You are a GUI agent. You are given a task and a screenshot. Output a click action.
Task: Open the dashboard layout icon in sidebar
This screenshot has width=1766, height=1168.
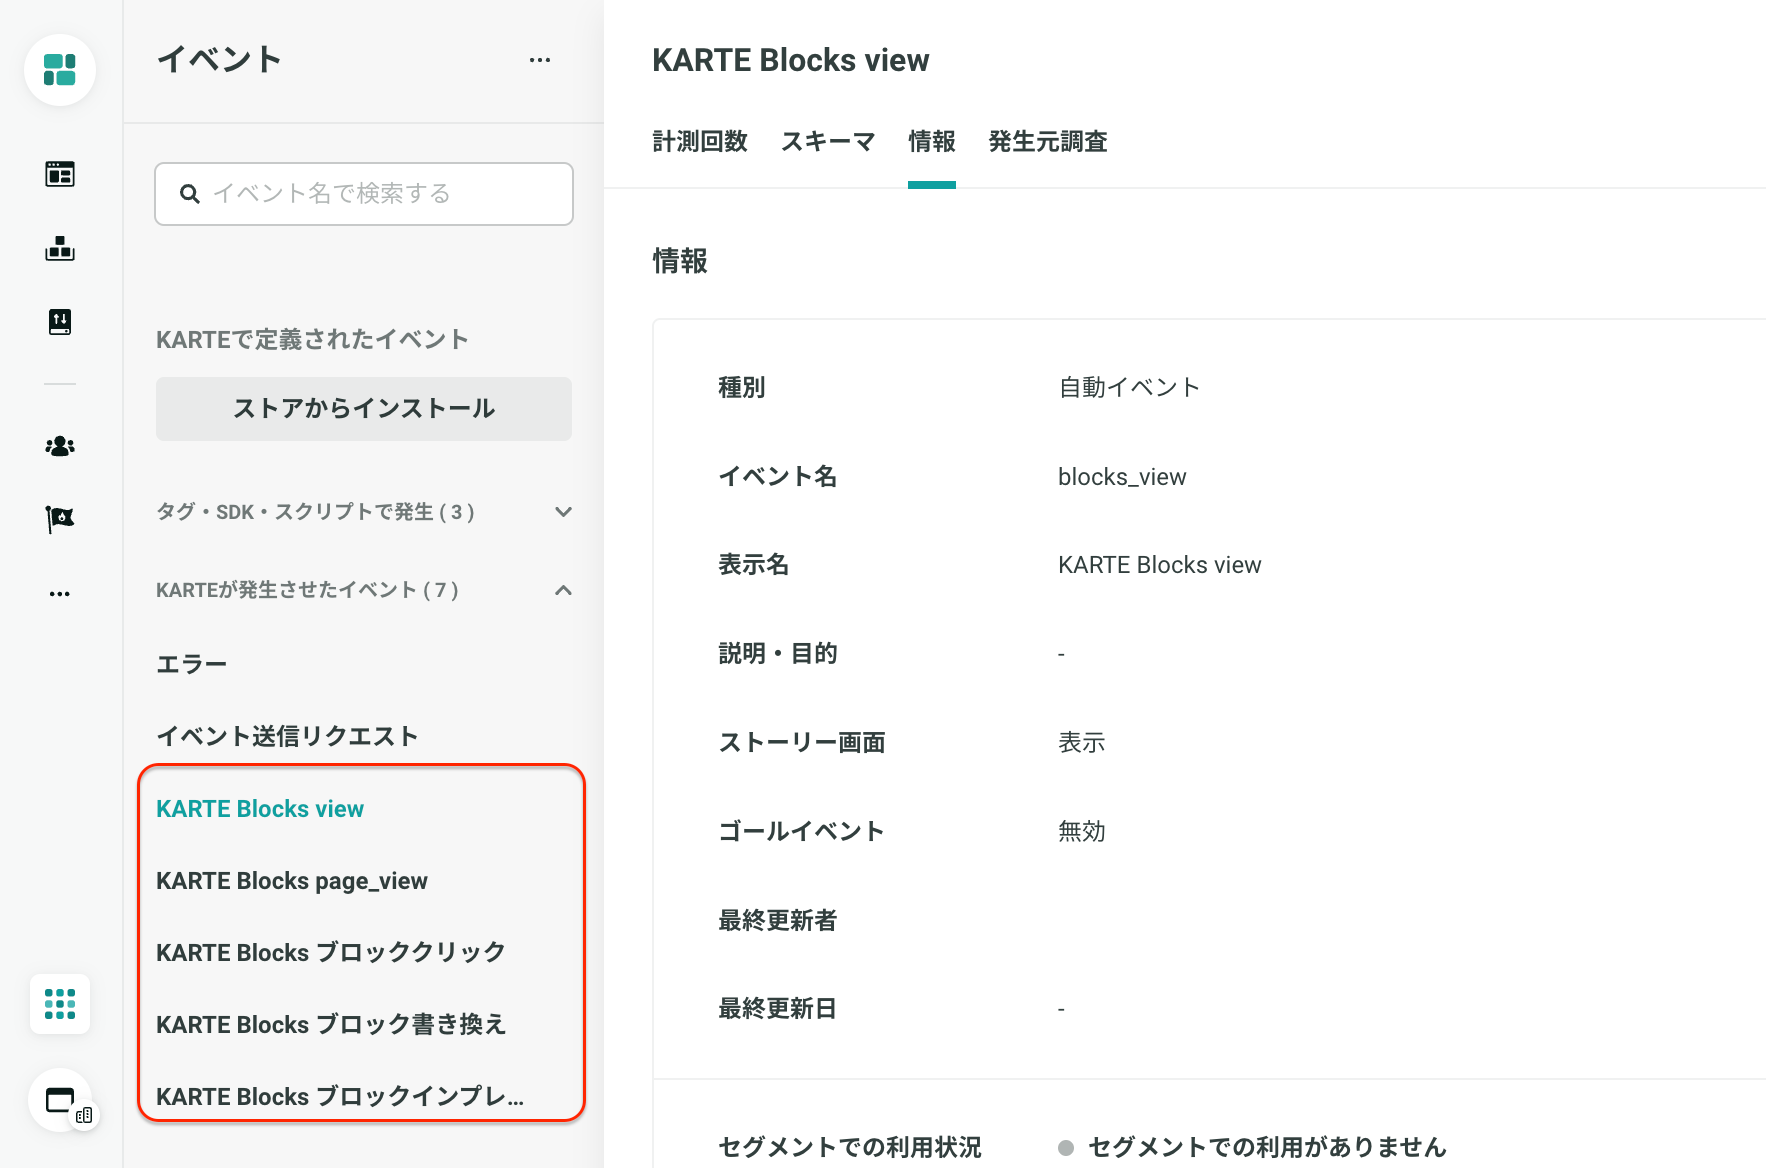tap(60, 174)
